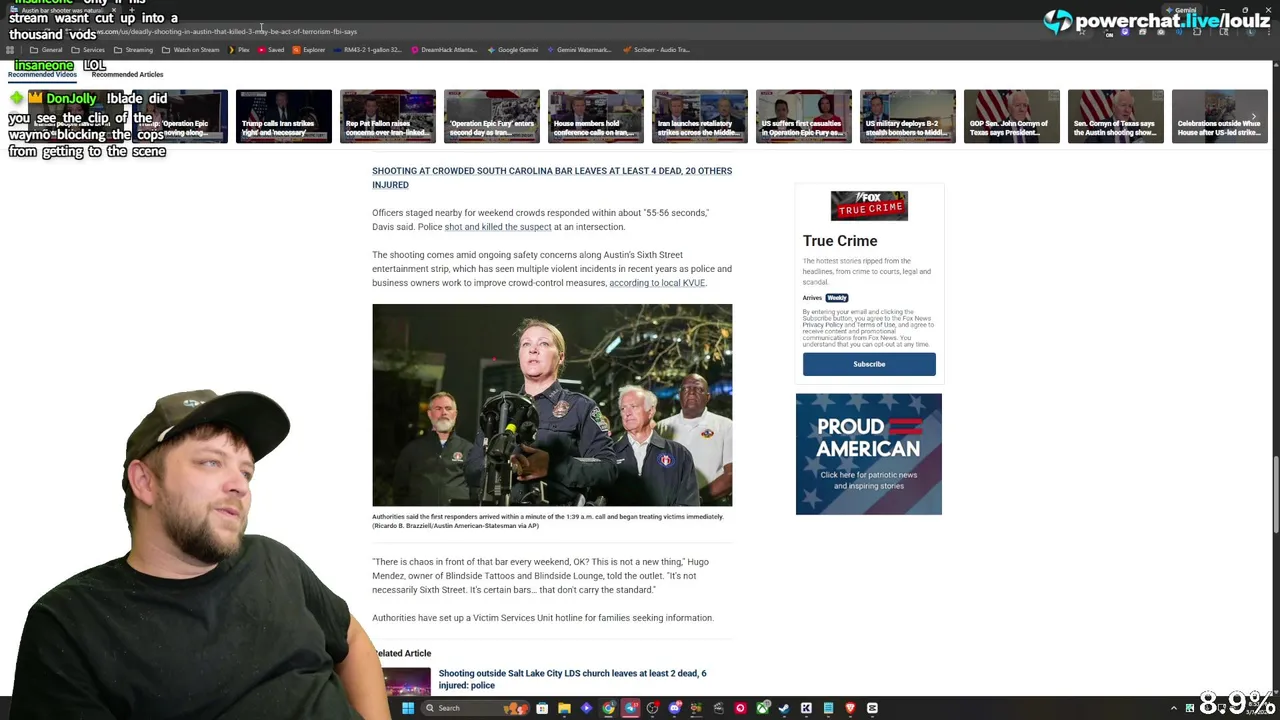
Task: Open 'US suffers first casualties' video thumbnail
Action: click(804, 116)
